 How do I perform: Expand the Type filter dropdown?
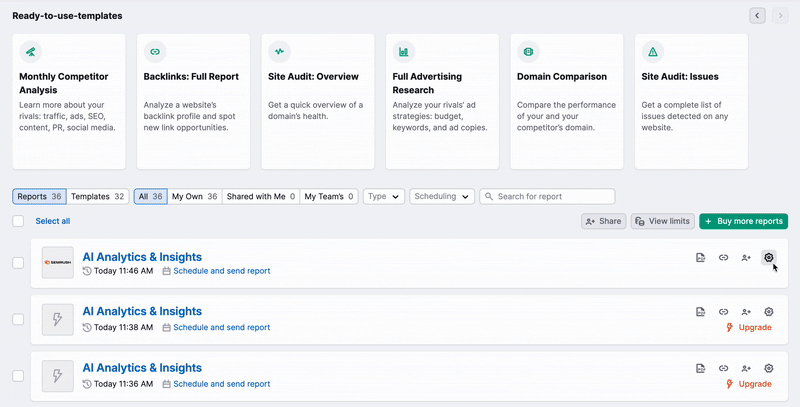[x=384, y=197]
